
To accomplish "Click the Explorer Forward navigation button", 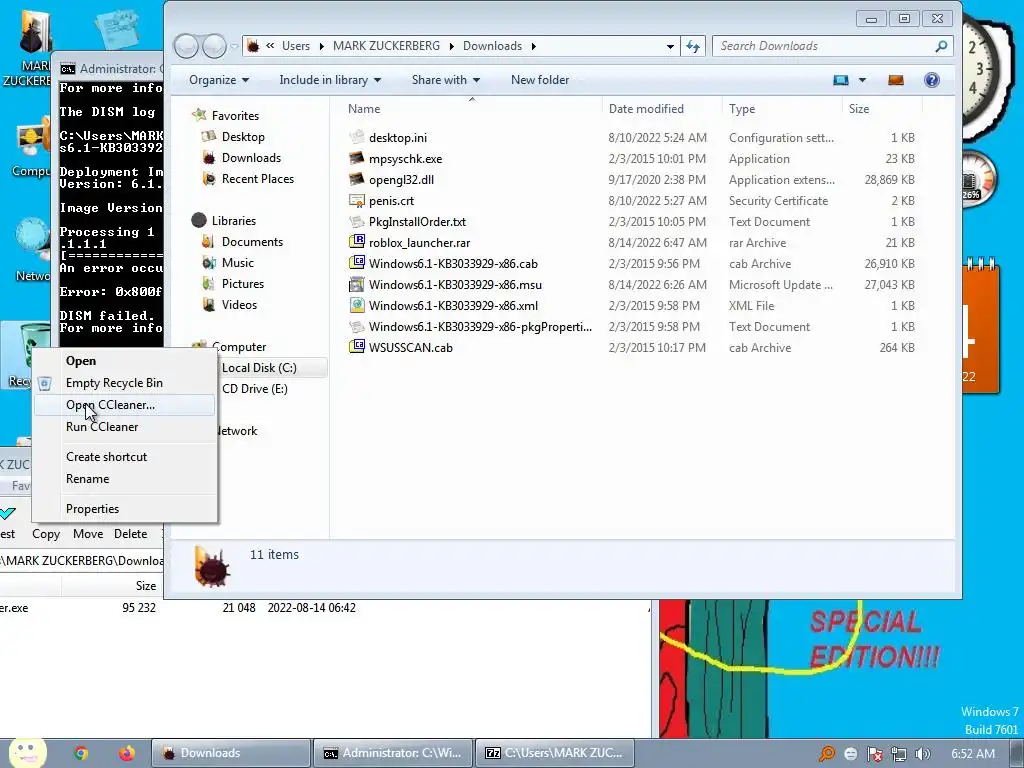I will click(x=214, y=46).
